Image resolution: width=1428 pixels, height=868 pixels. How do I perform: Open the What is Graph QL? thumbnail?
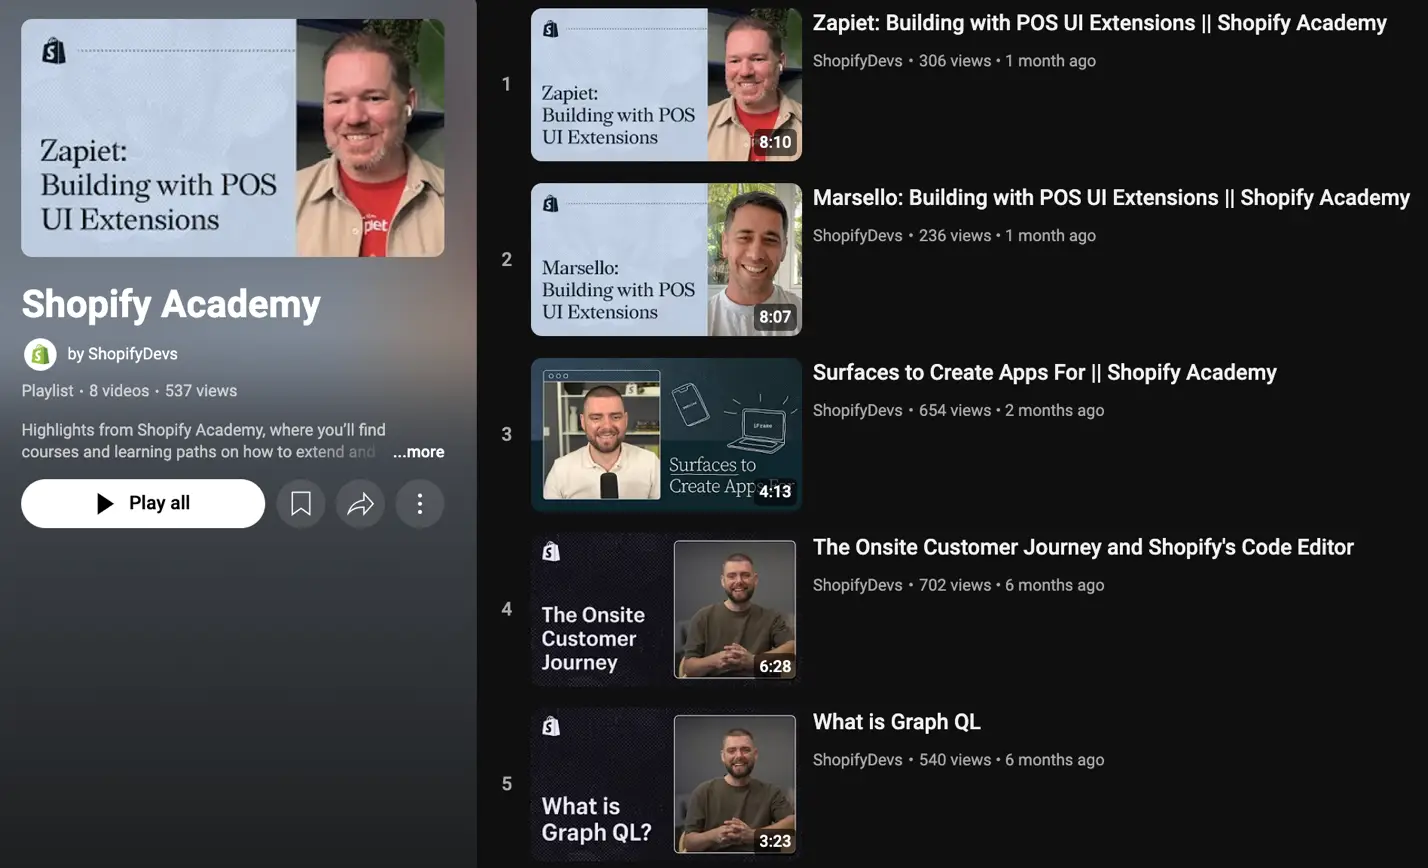coord(666,785)
